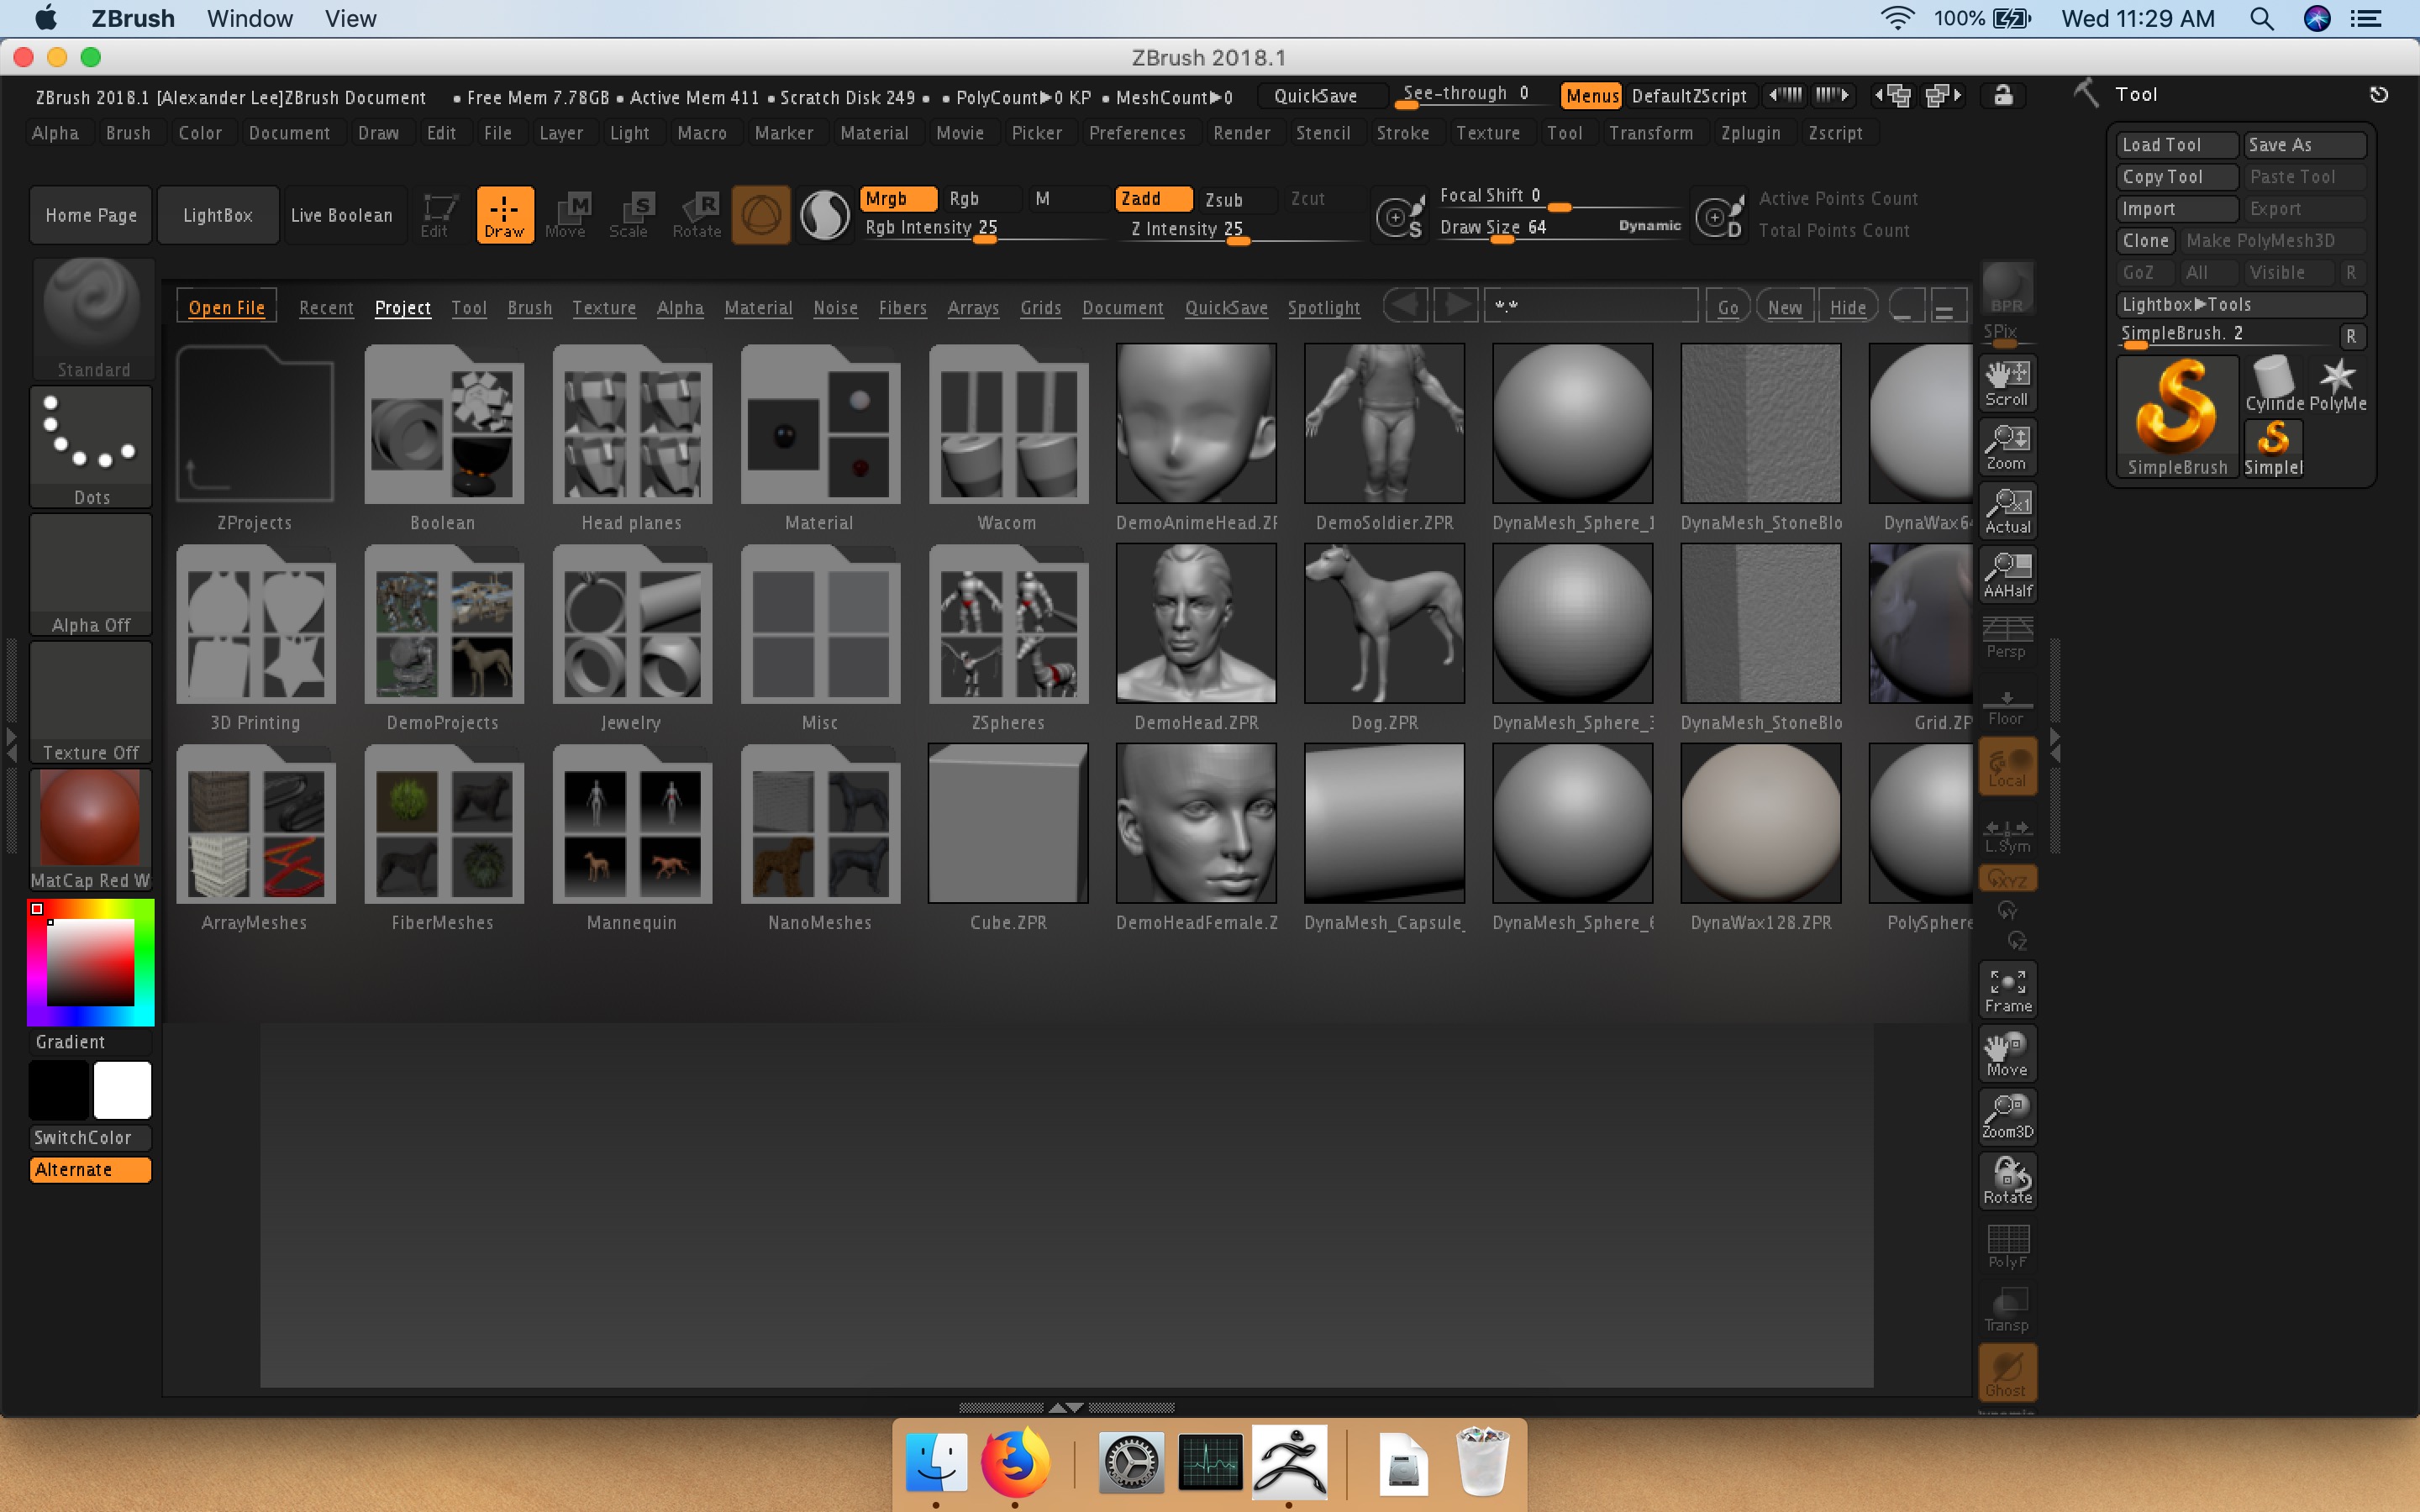Open ZBrush app in the Dock

point(1290,1462)
